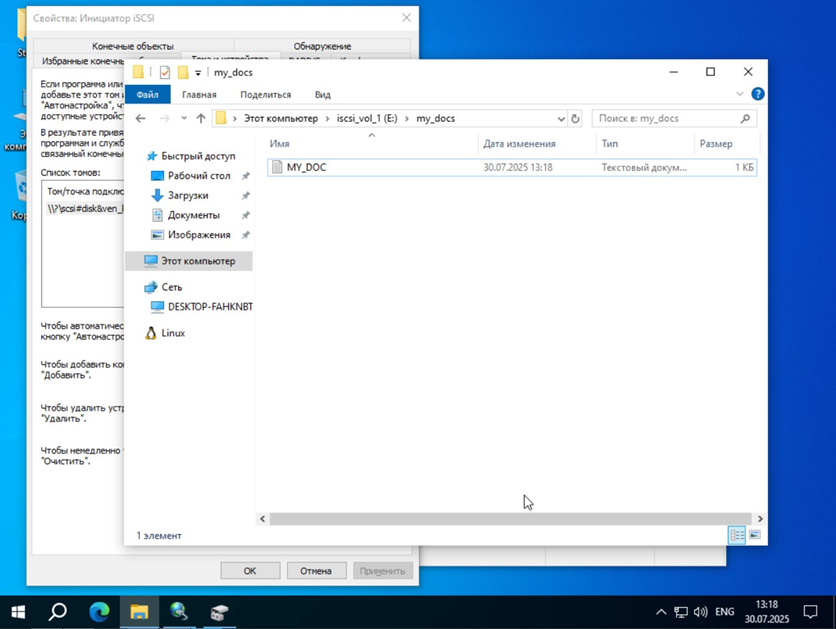Refresh the my_docs folder view
The height and width of the screenshot is (629, 836).
pyautogui.click(x=575, y=118)
